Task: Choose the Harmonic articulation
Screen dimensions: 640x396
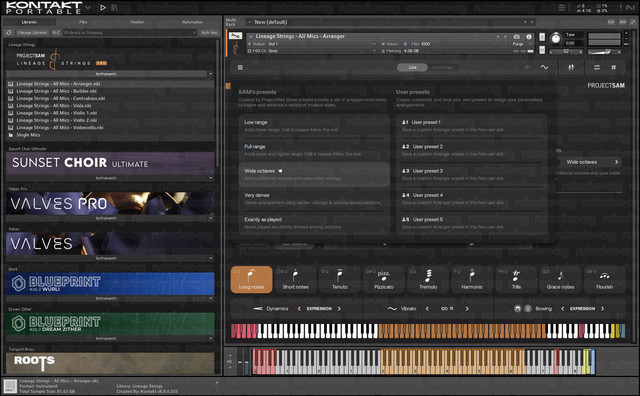Action: (472, 279)
